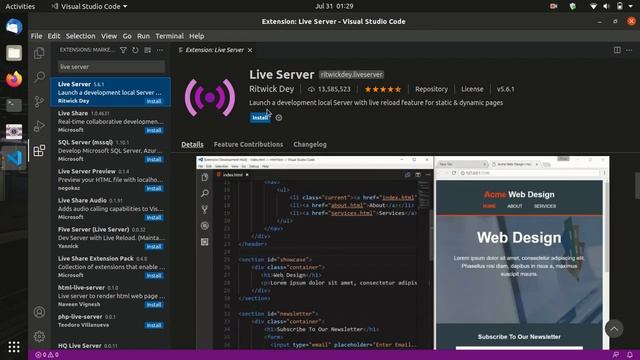Refresh the extensions list
This screenshot has height=360, width=640.
click(x=135, y=50)
